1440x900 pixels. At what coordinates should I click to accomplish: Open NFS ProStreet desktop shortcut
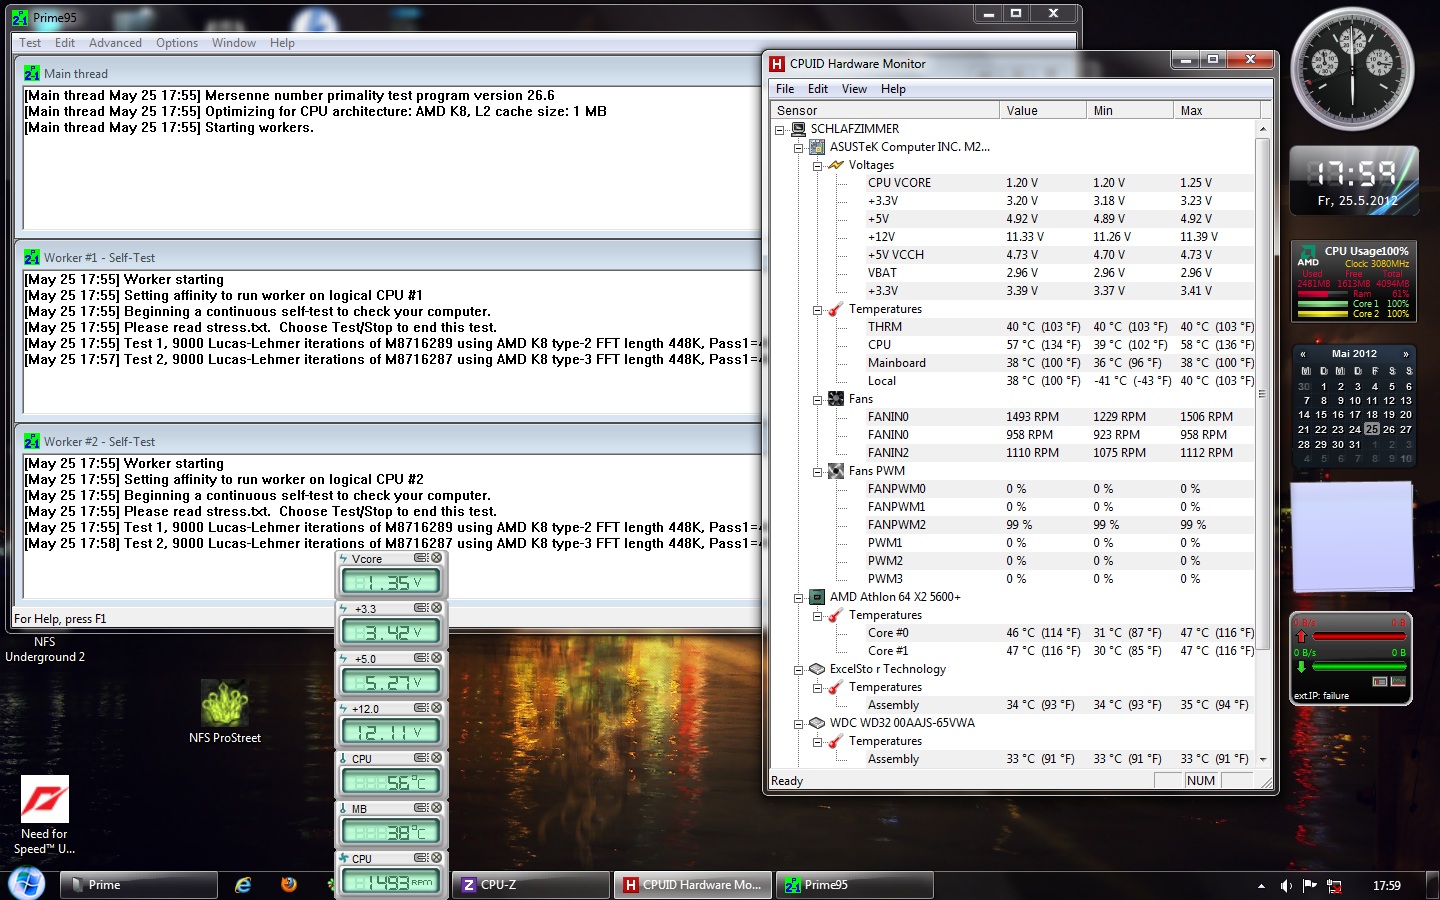tap(225, 712)
